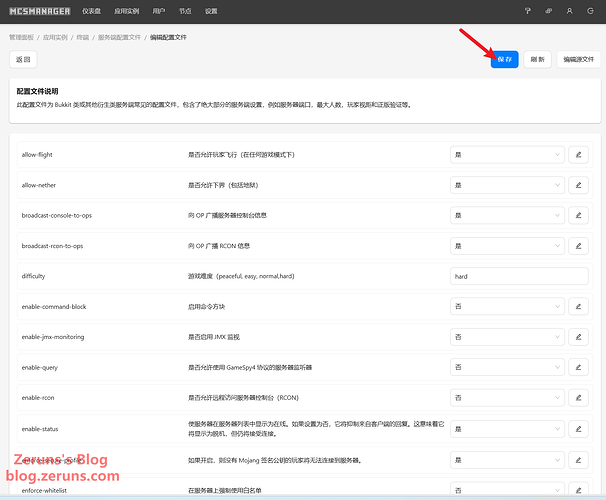
Task: Click the edit pencil for allow-flight
Action: click(x=578, y=155)
